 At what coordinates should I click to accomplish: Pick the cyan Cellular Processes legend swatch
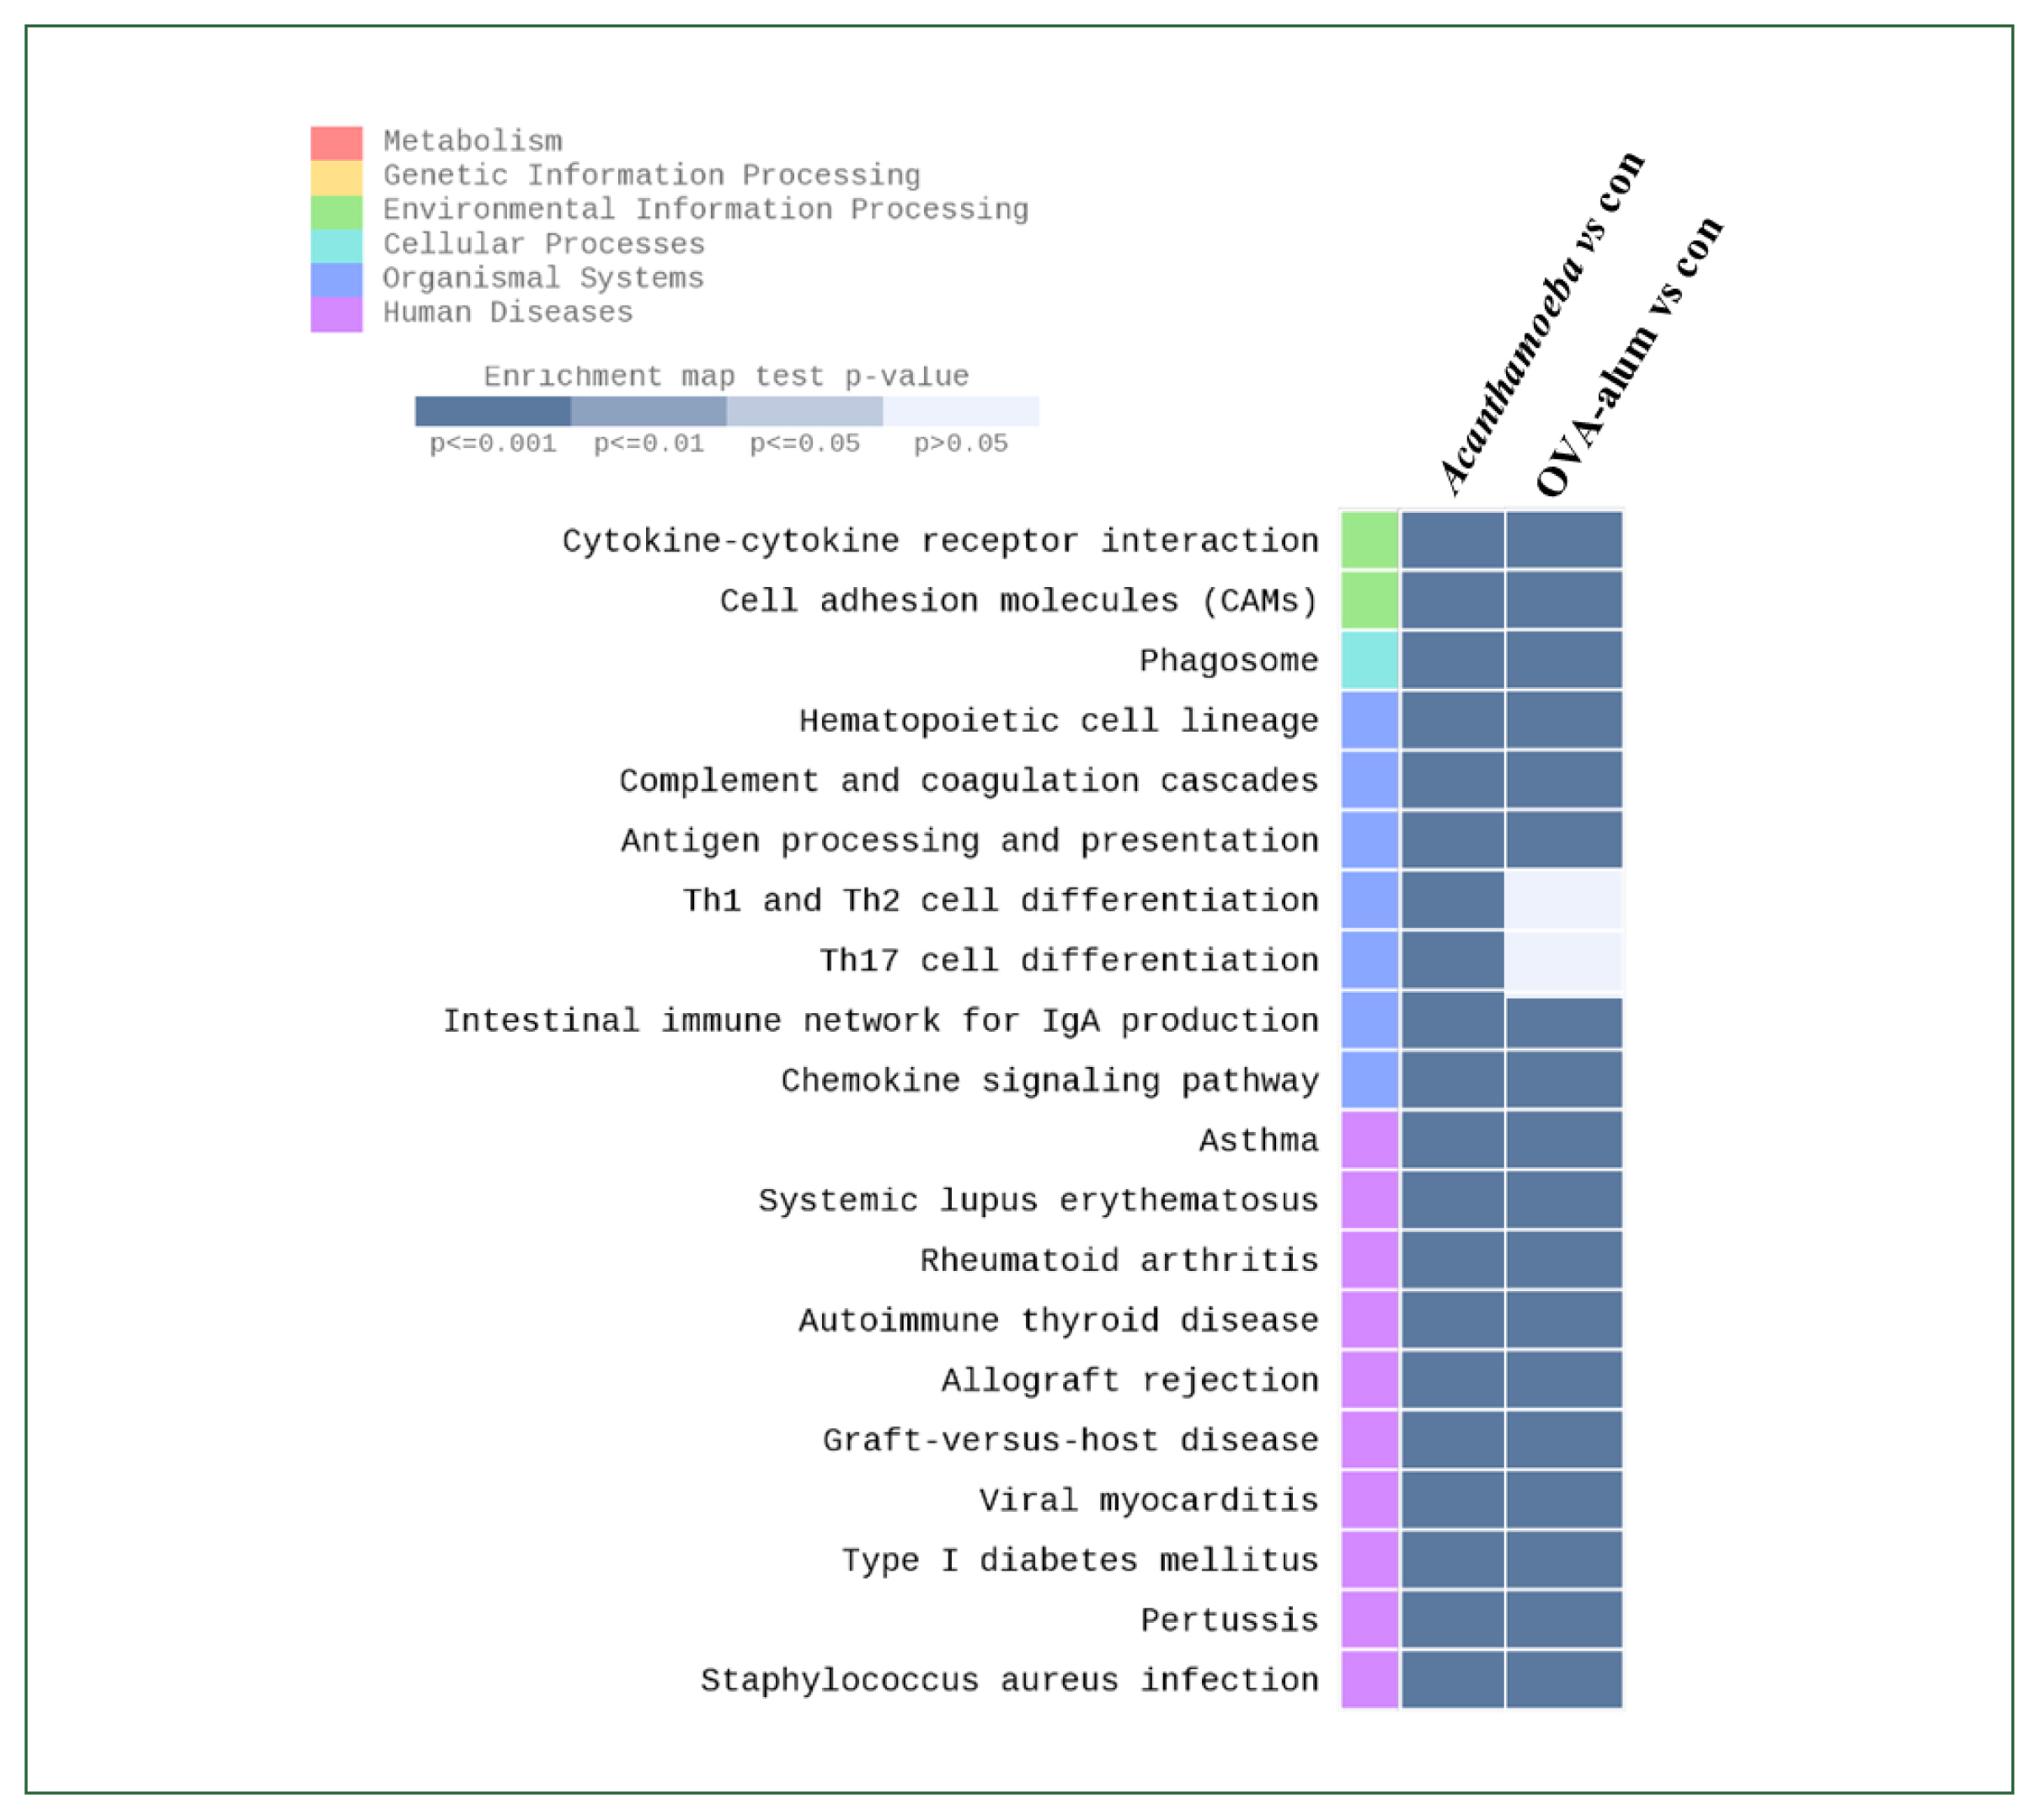(336, 246)
